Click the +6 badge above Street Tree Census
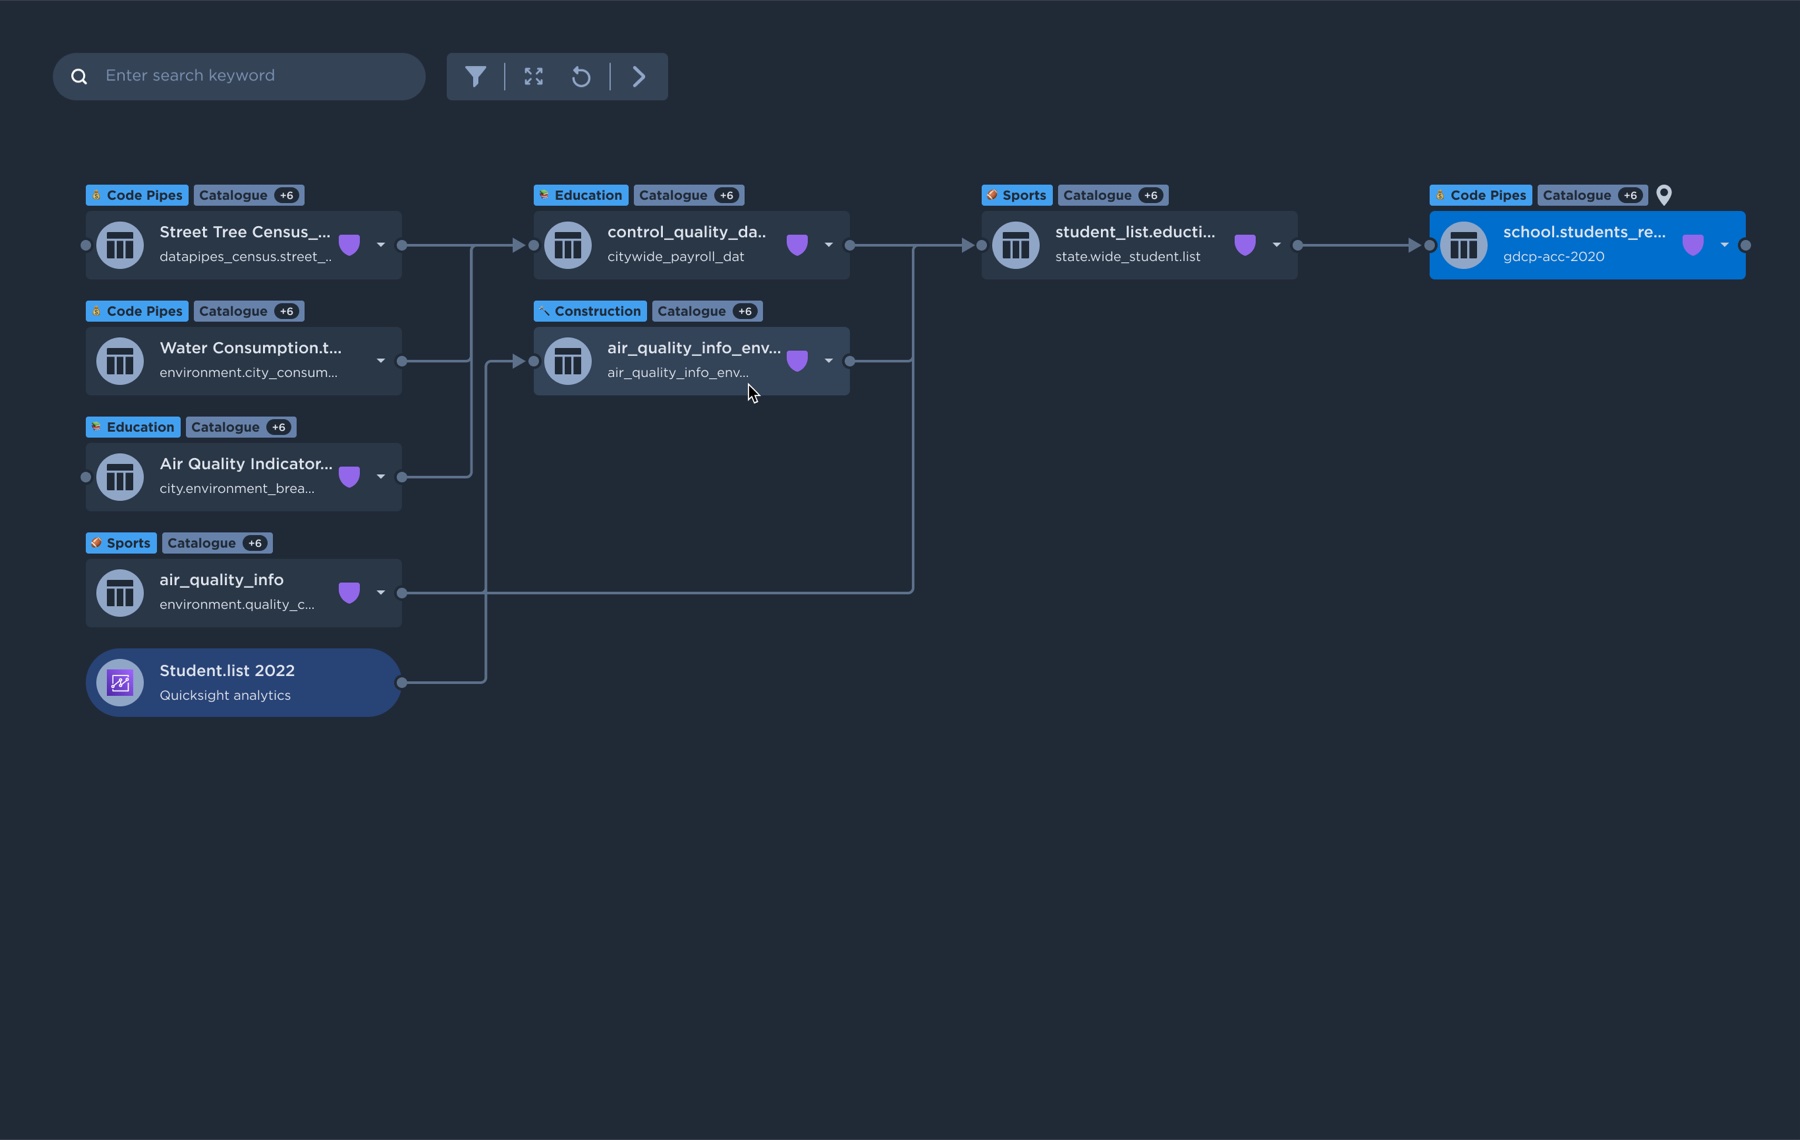The image size is (1800, 1140). point(287,195)
